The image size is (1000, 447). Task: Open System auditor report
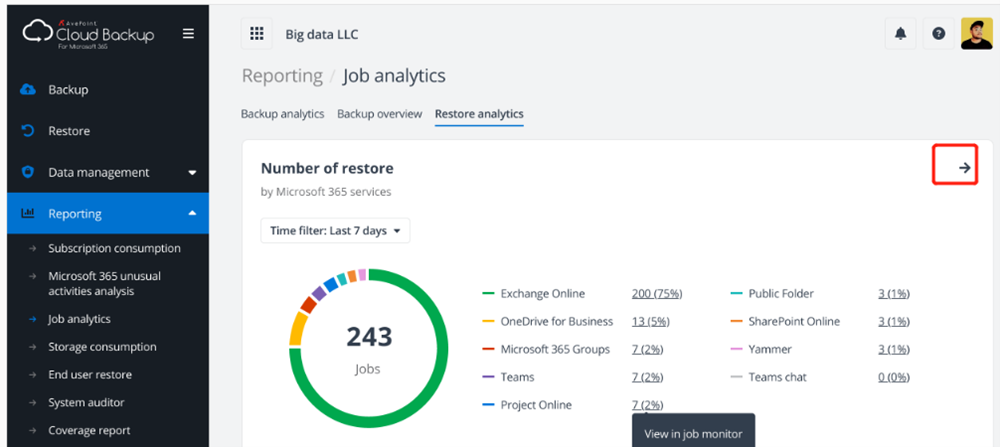(86, 402)
